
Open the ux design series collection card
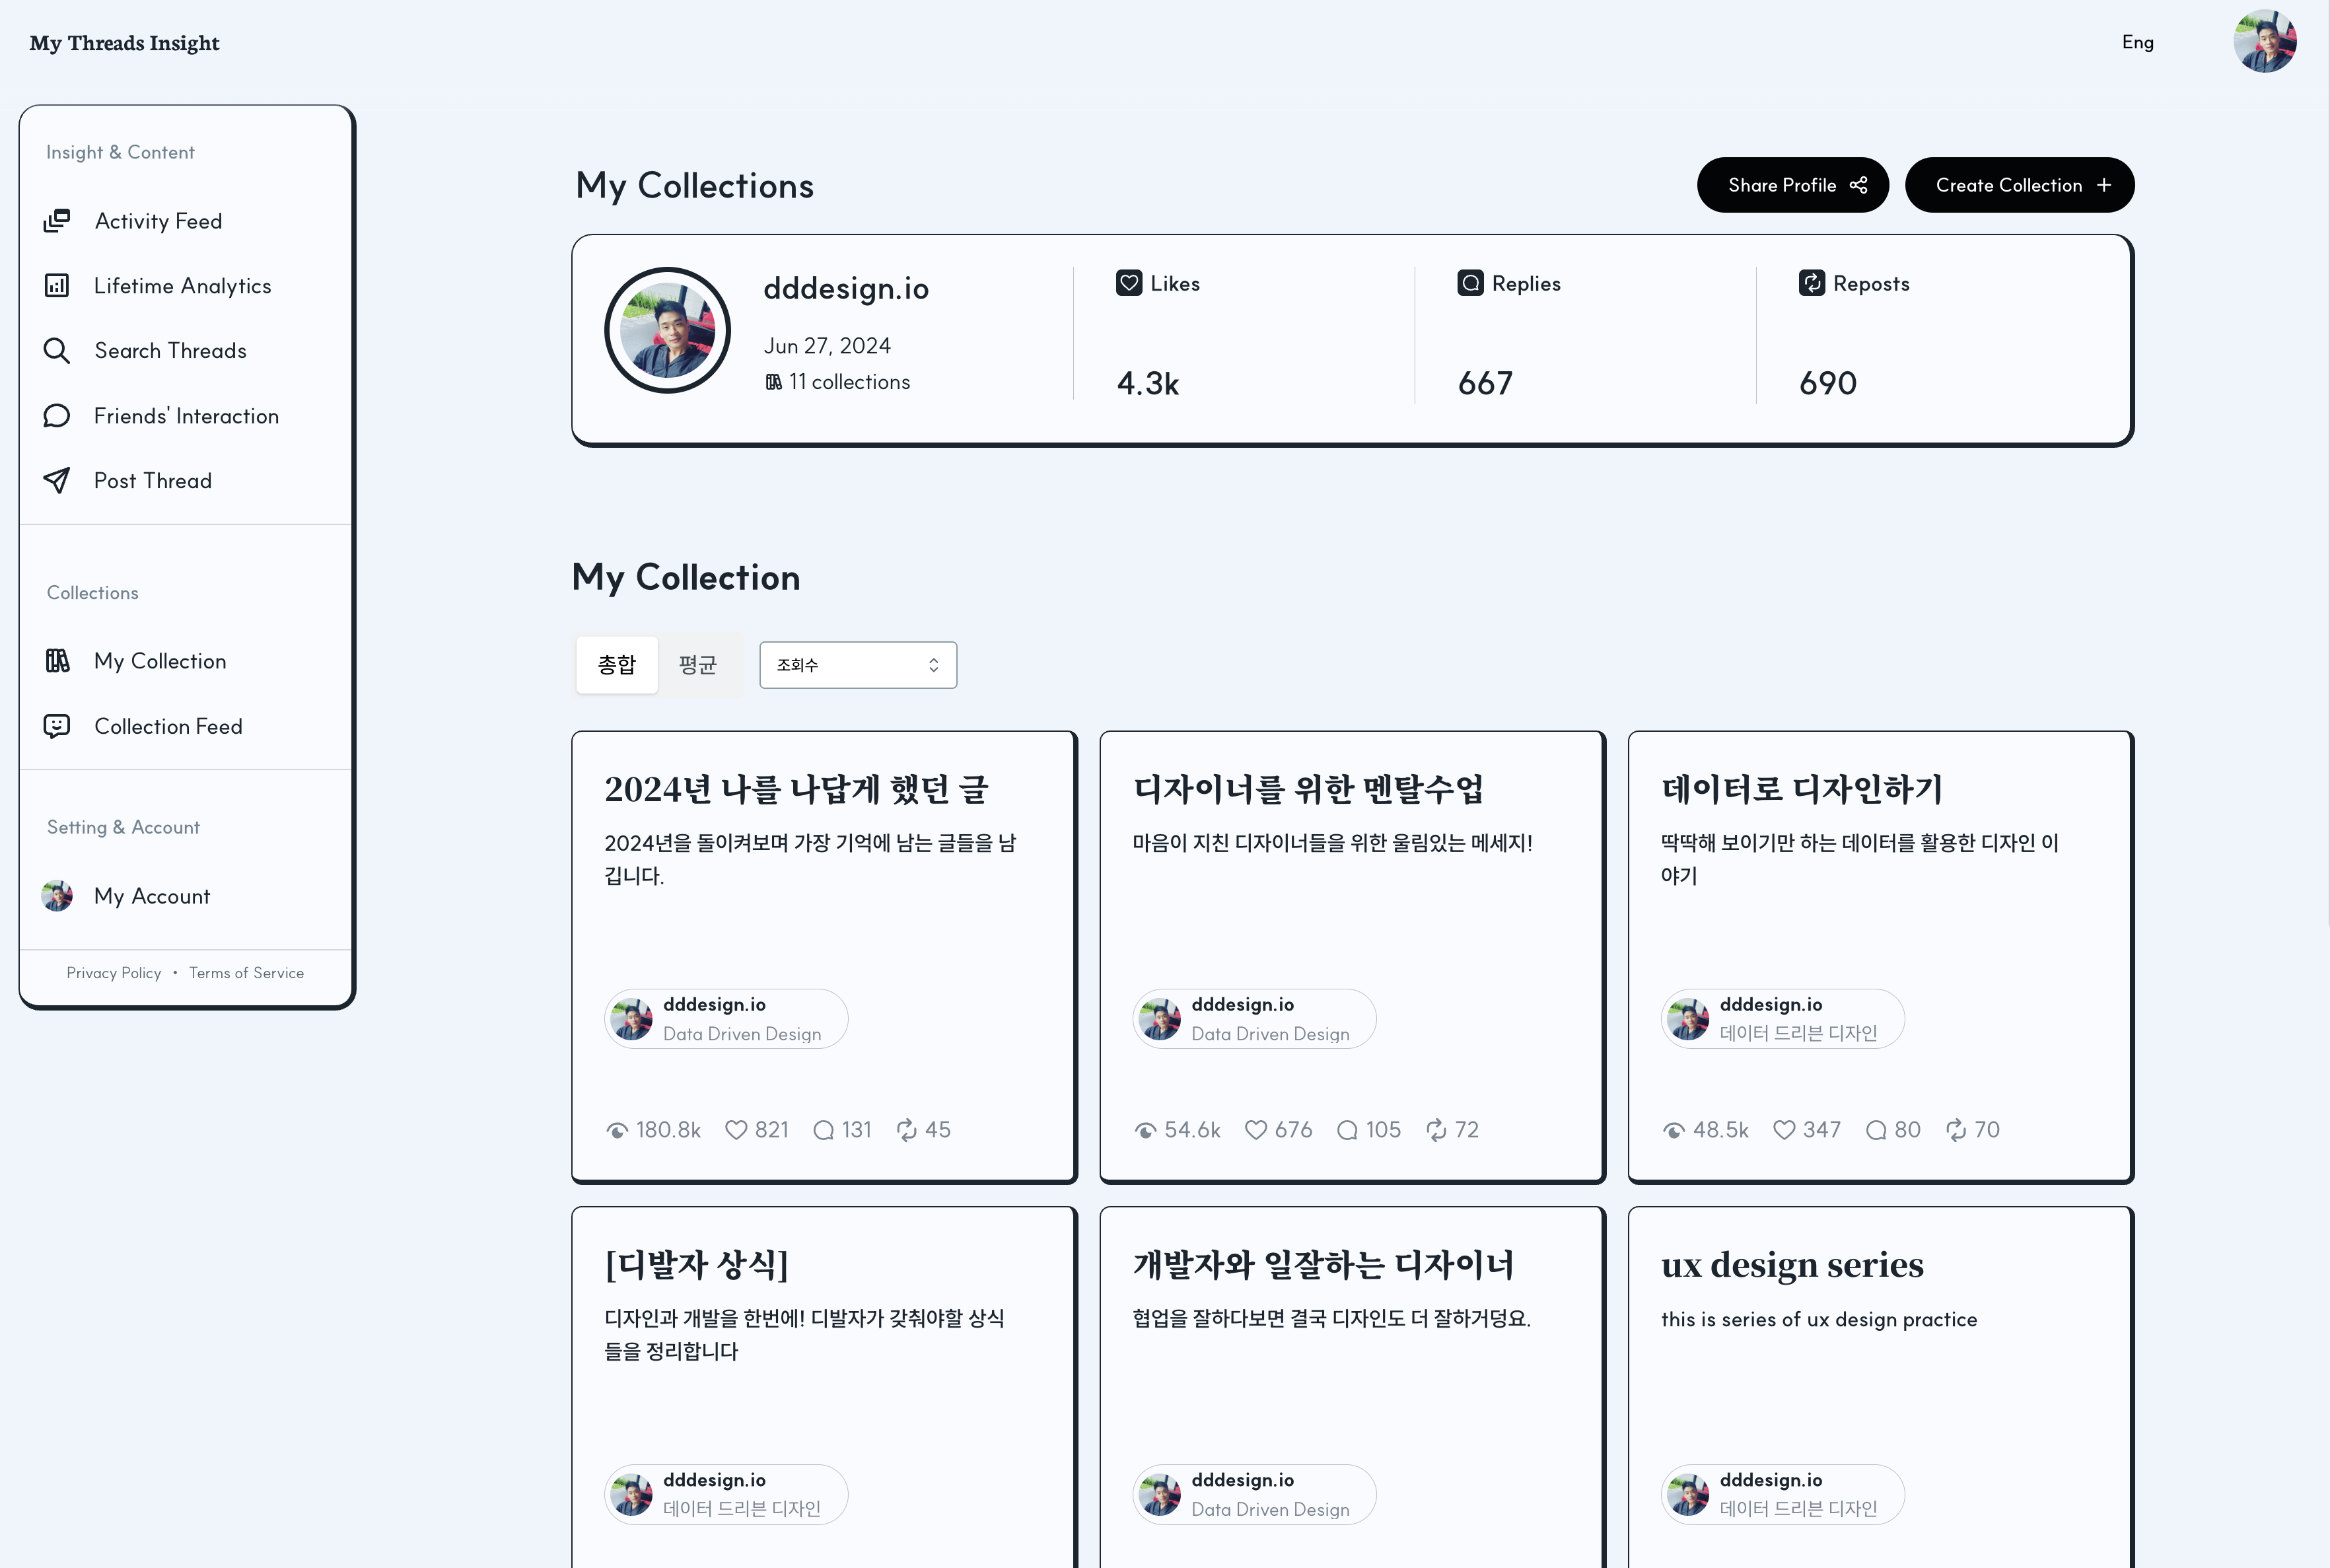[1879, 1380]
